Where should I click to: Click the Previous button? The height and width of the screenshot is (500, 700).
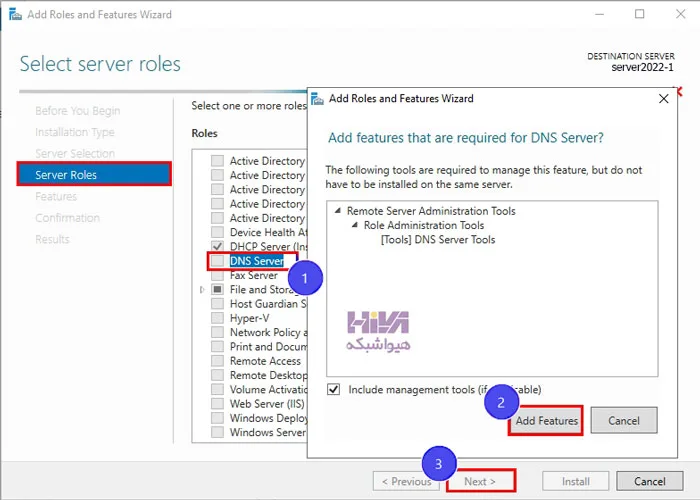pyautogui.click(x=406, y=481)
